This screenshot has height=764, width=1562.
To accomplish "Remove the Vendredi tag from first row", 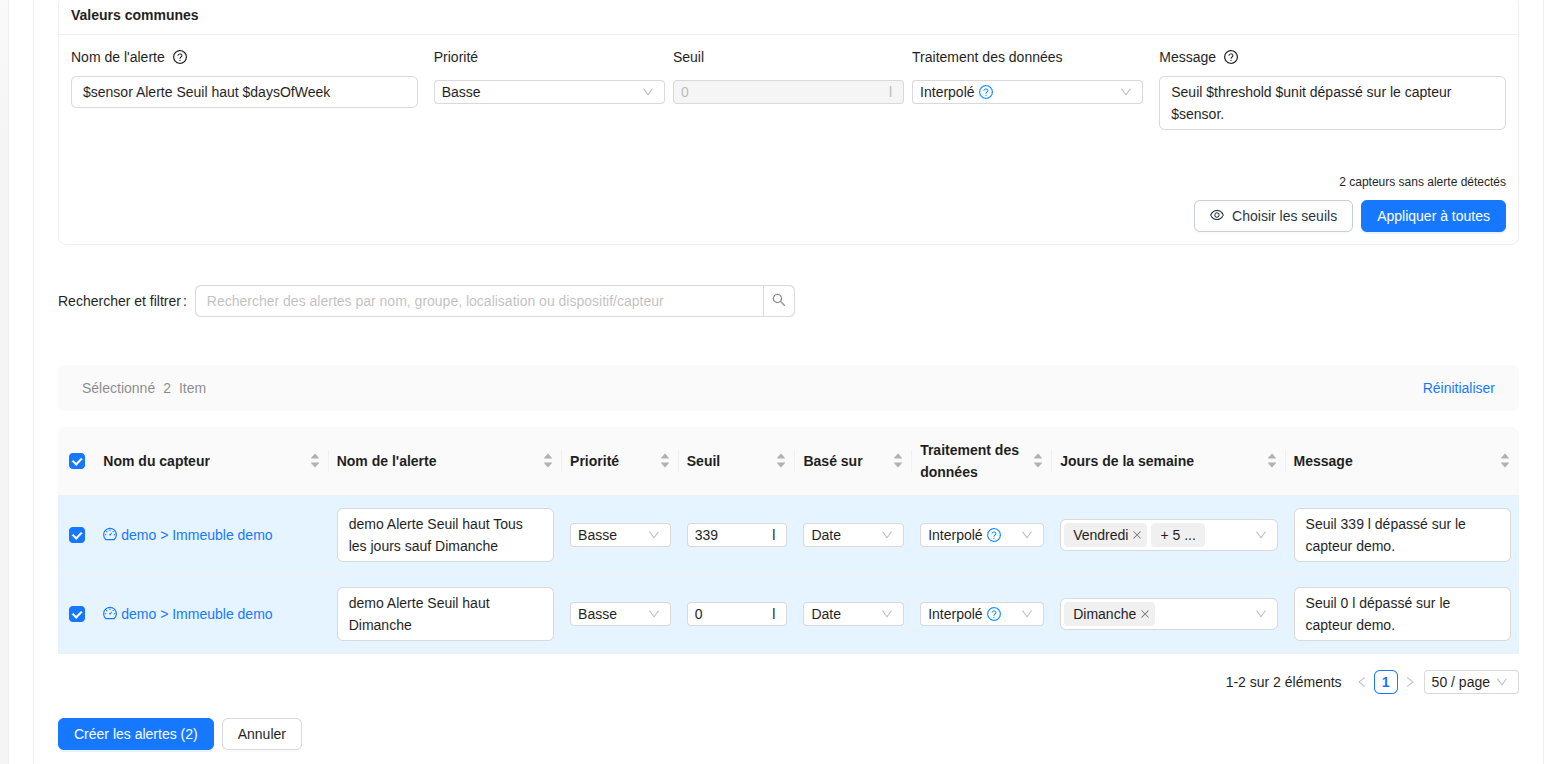I will click(1137, 535).
